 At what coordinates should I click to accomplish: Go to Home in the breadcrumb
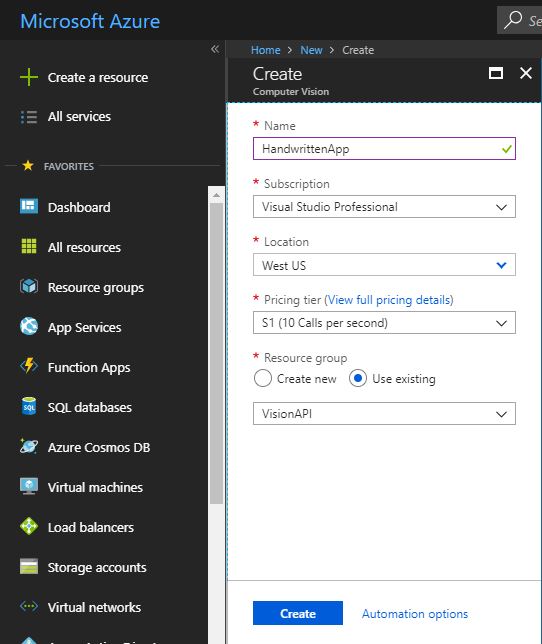click(x=266, y=50)
